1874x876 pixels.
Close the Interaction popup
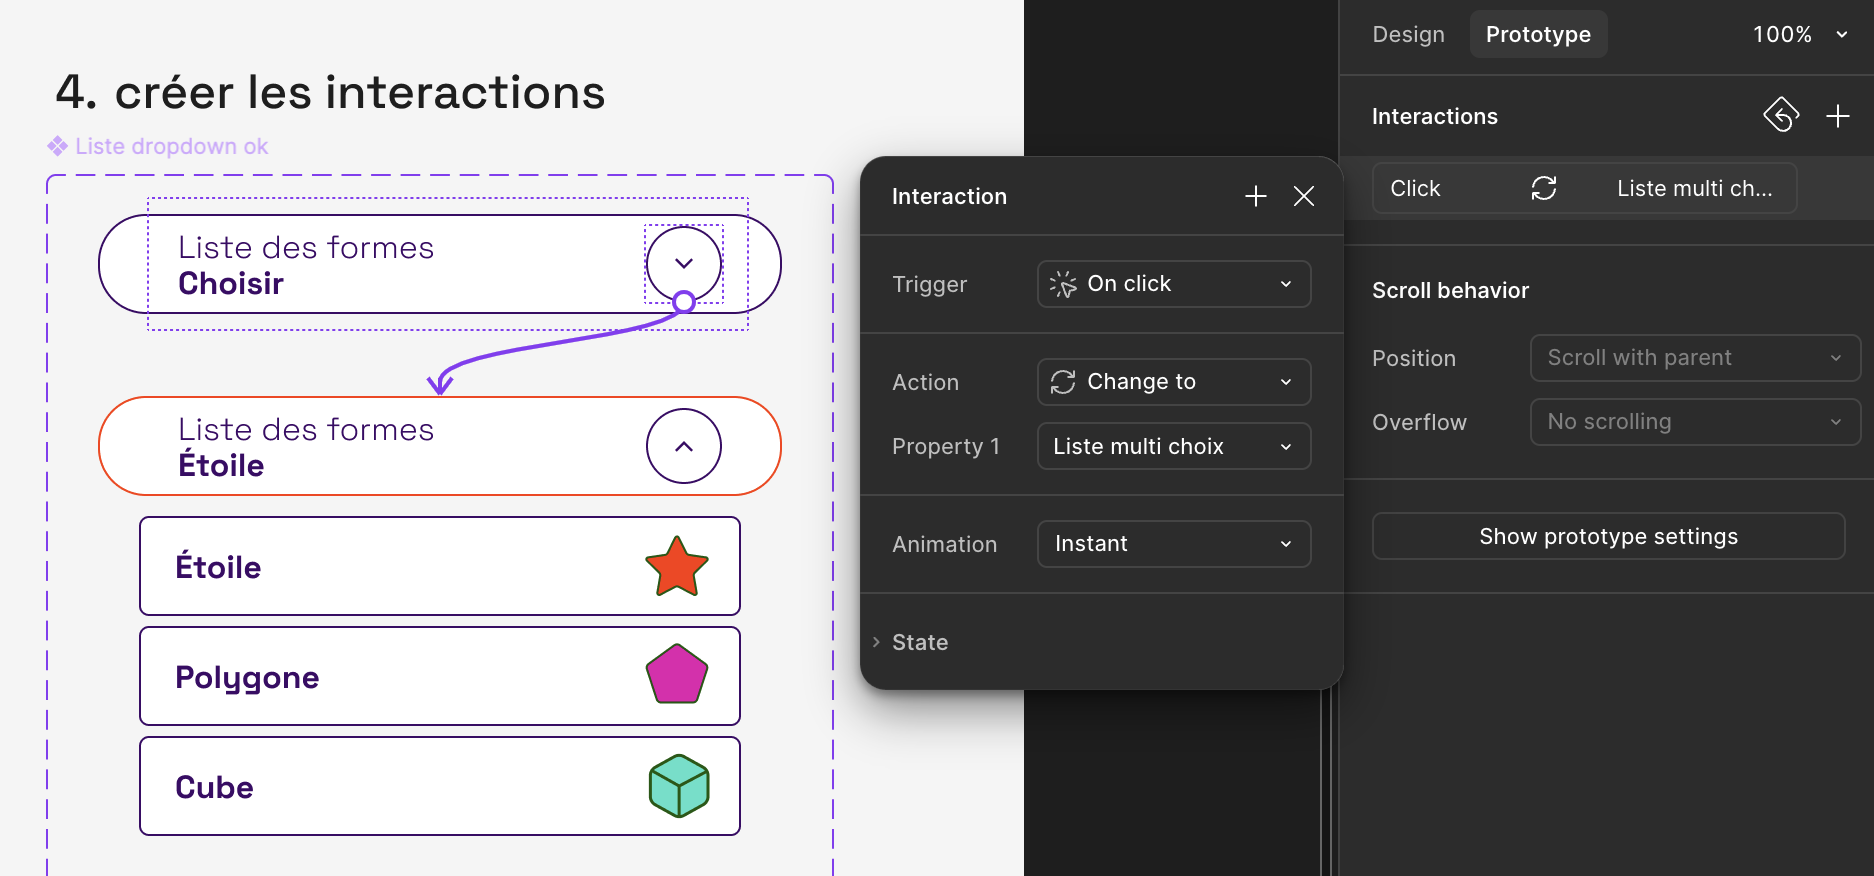(1303, 196)
